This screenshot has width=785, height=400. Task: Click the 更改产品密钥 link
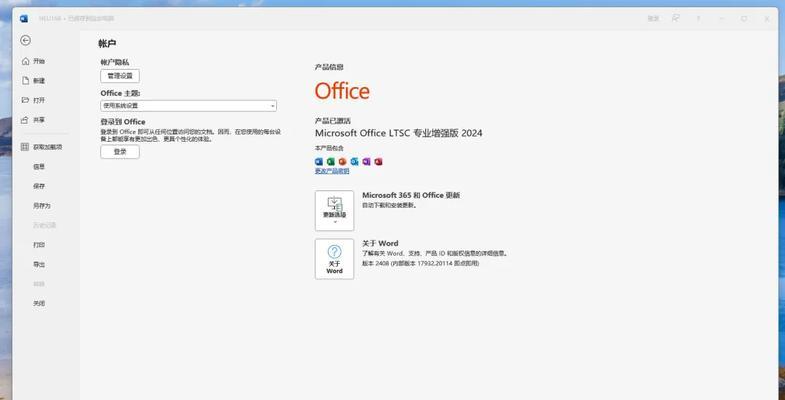[x=332, y=171]
